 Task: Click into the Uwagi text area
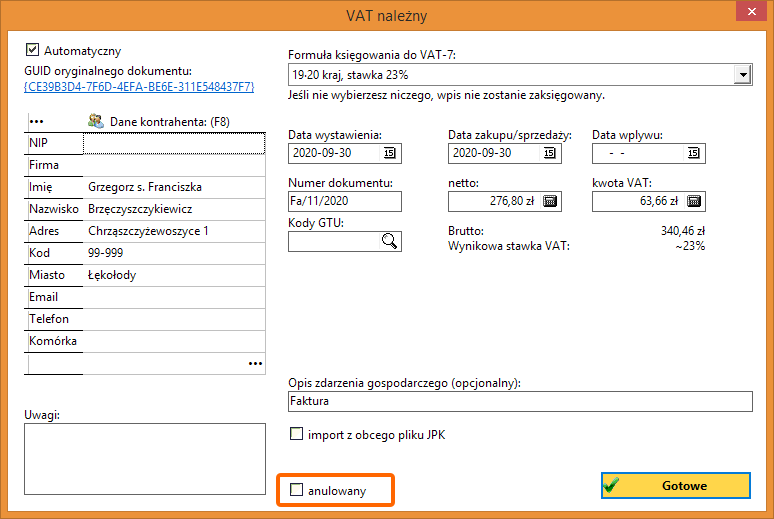click(145, 459)
